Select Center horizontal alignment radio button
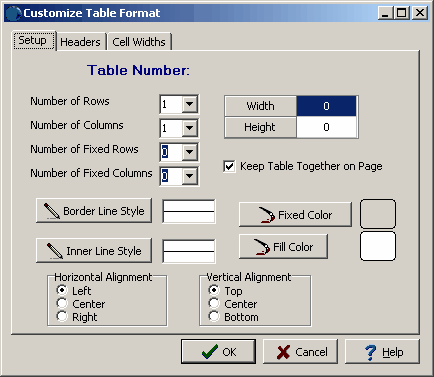This screenshot has height=377, width=434. [62, 303]
